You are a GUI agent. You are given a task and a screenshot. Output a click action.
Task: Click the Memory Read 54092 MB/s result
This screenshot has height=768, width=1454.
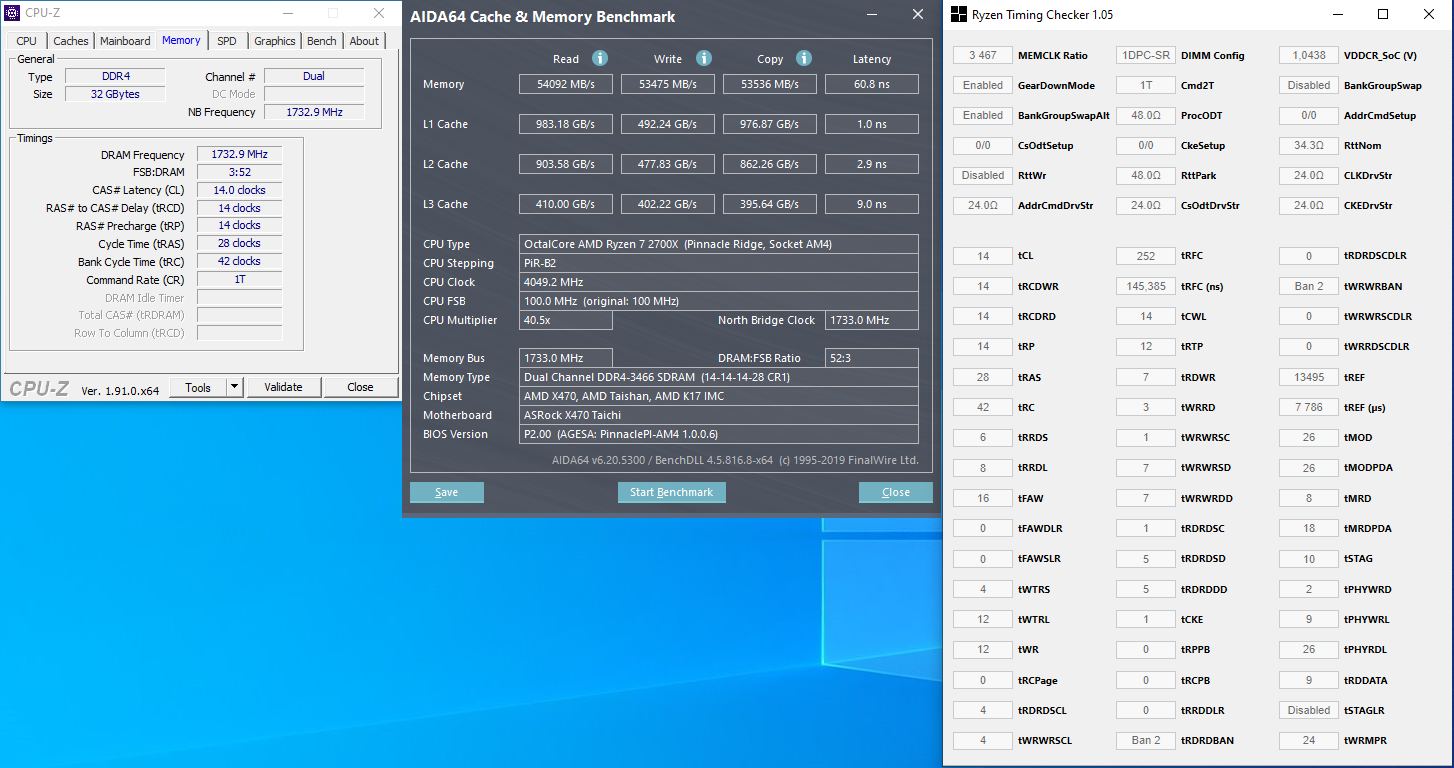(566, 84)
